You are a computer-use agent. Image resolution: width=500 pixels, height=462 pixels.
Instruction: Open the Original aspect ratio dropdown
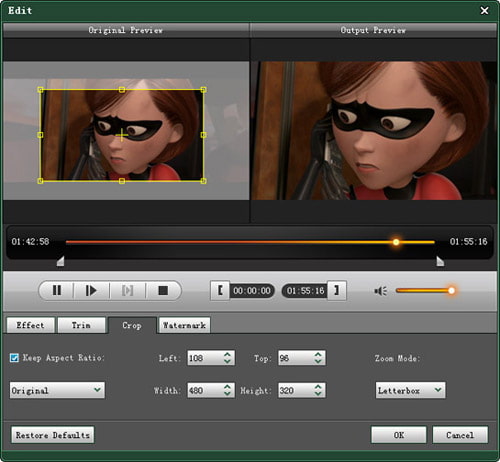[57, 390]
